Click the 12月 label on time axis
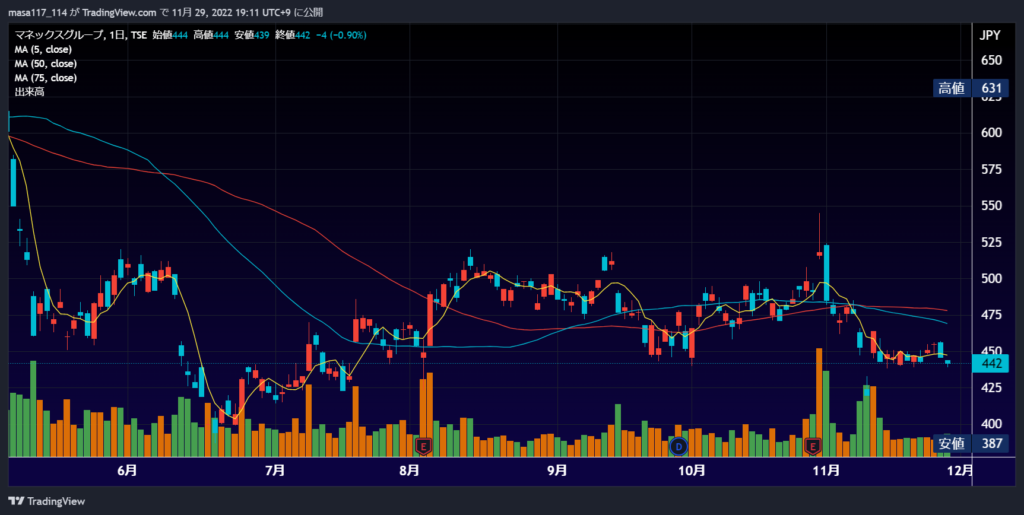Image resolution: width=1024 pixels, height=515 pixels. (x=959, y=470)
